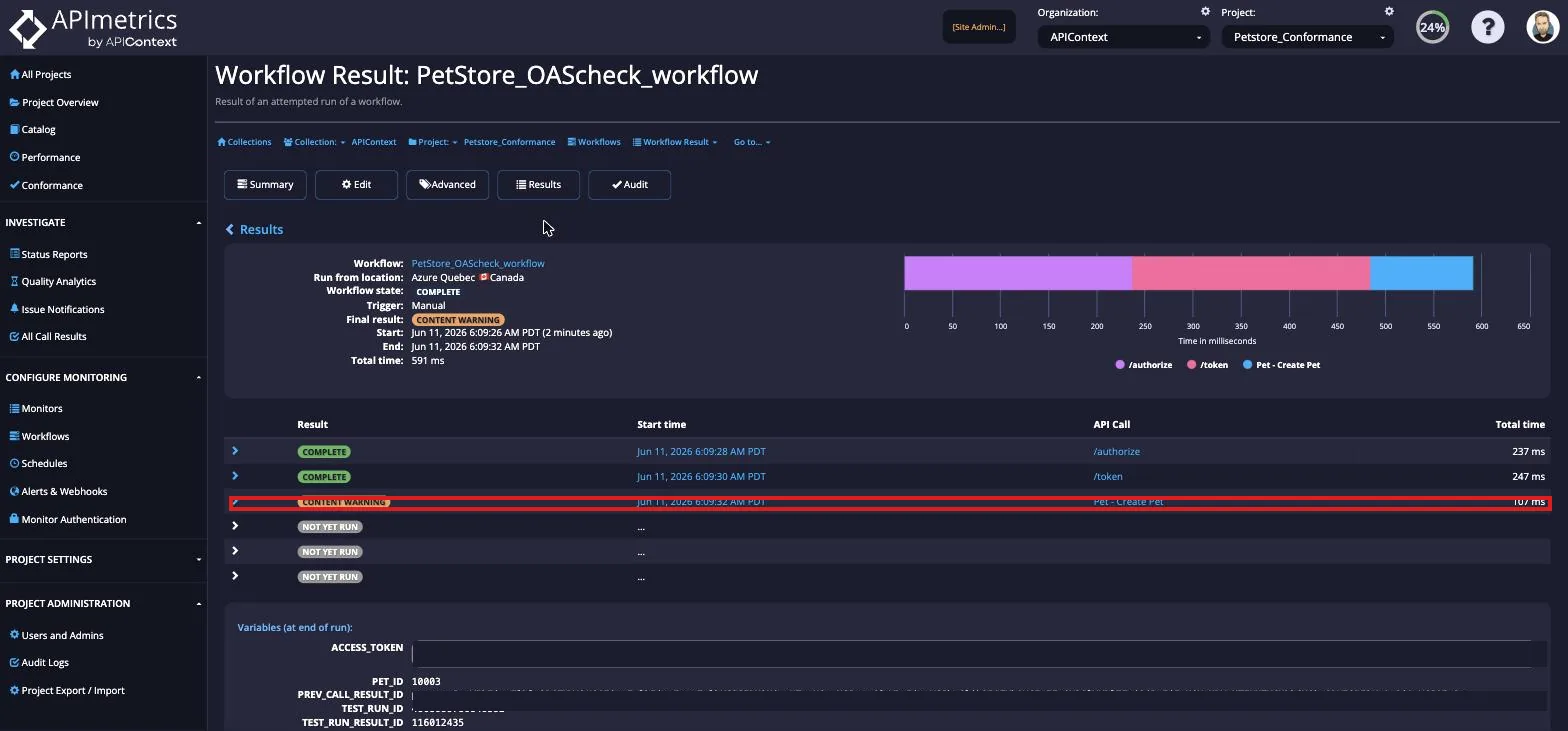Image resolution: width=1568 pixels, height=731 pixels.
Task: Open Performance in sidebar
Action: [x=45, y=157]
